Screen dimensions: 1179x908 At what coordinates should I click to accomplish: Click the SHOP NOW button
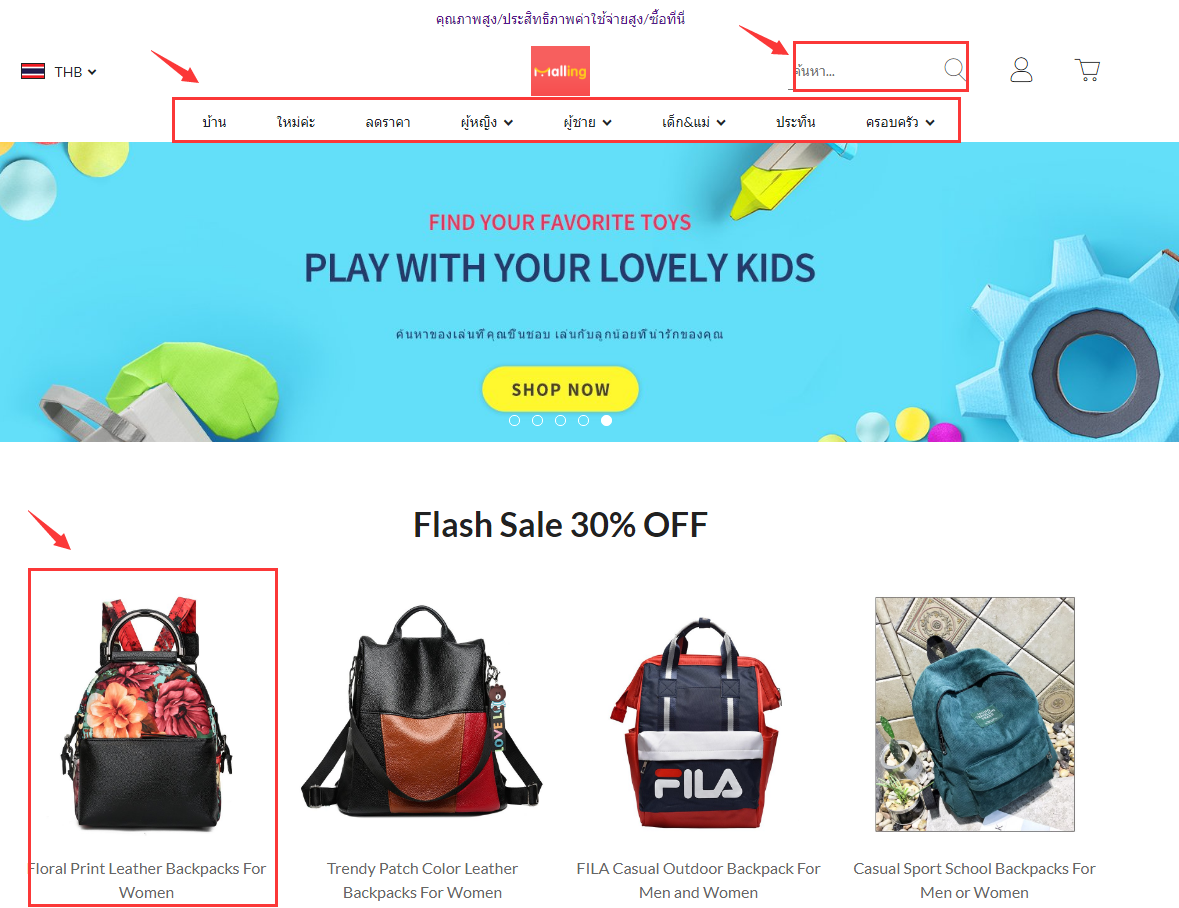point(560,389)
